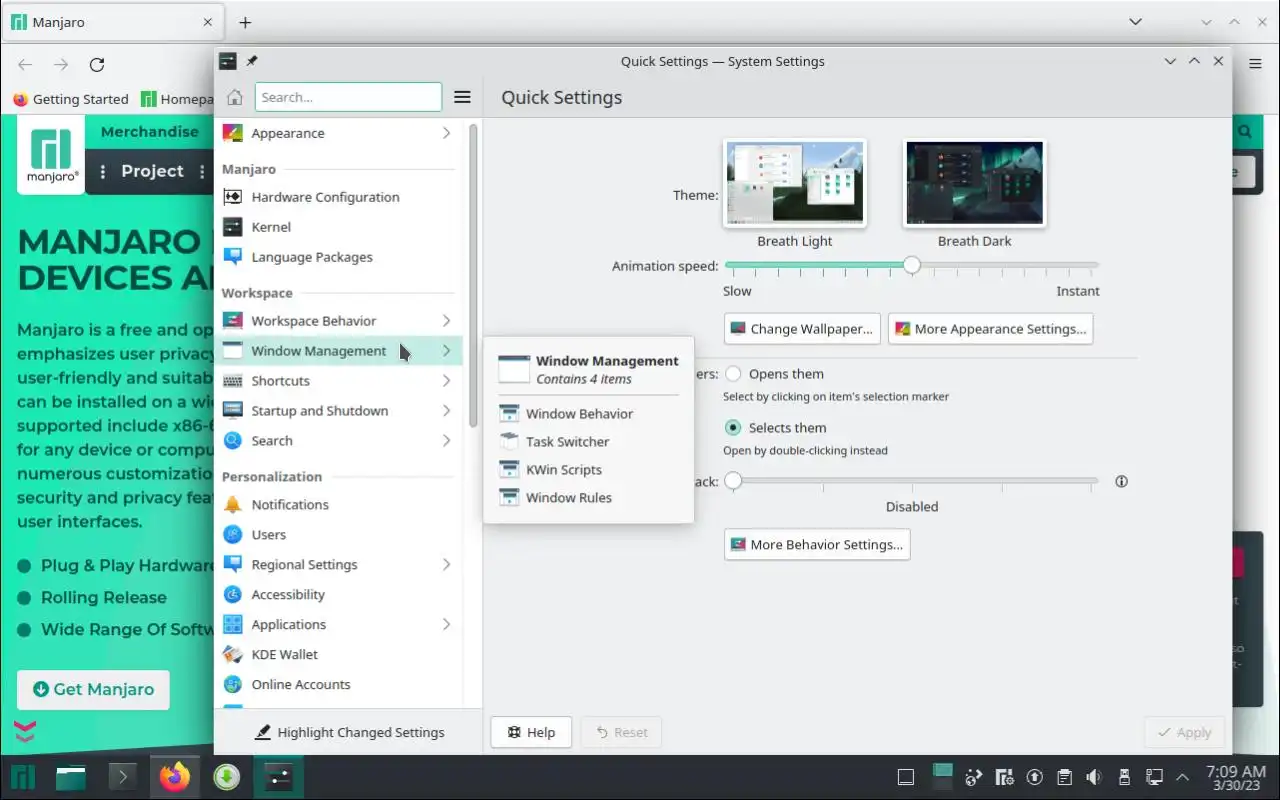Click the Regional Settings icon
Screen dimensions: 1280x800
tap(232, 565)
